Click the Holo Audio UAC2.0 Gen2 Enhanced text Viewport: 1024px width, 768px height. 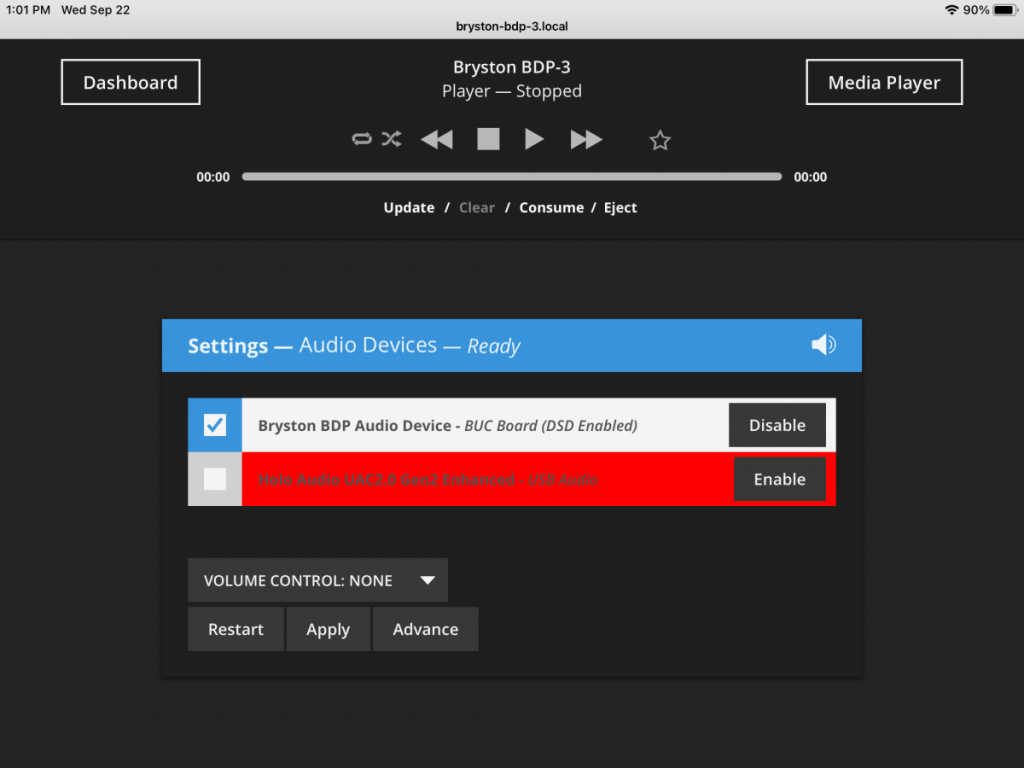tap(386, 480)
